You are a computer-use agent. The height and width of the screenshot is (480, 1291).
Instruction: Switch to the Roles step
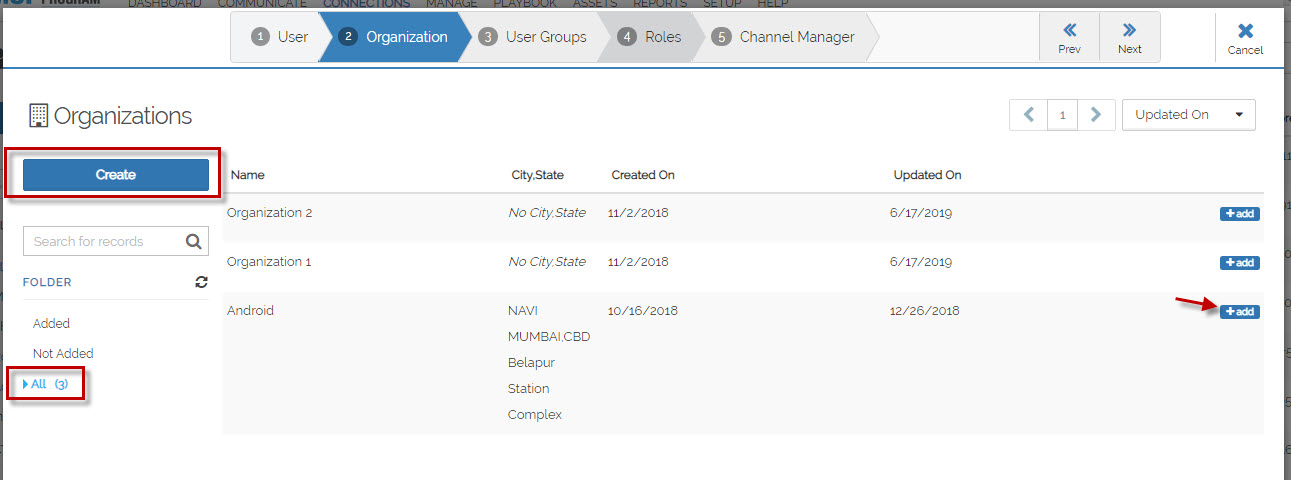[650, 37]
